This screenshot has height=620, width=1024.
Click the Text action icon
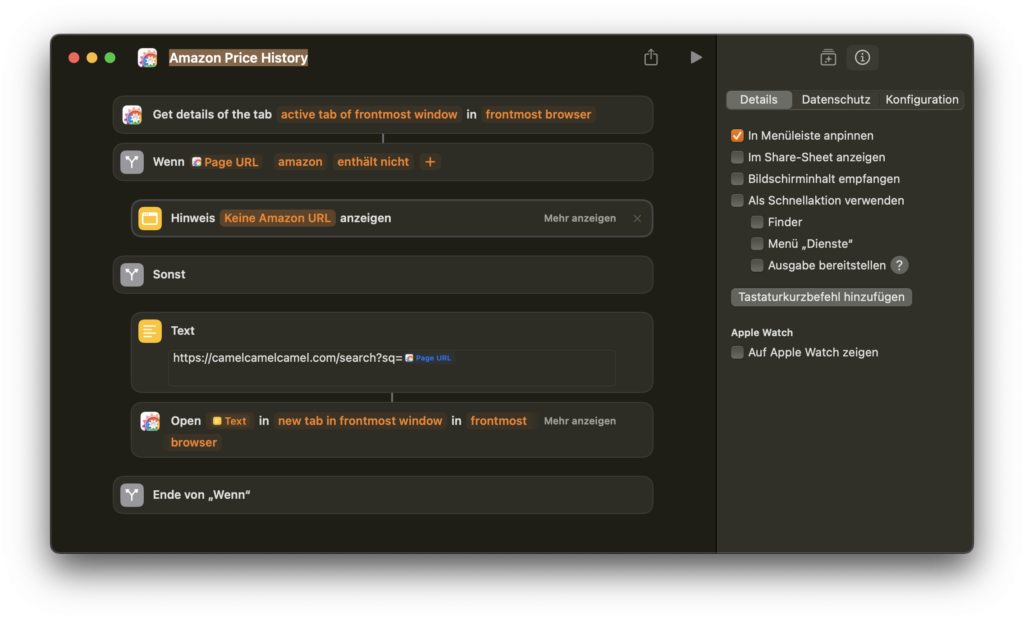coord(150,331)
